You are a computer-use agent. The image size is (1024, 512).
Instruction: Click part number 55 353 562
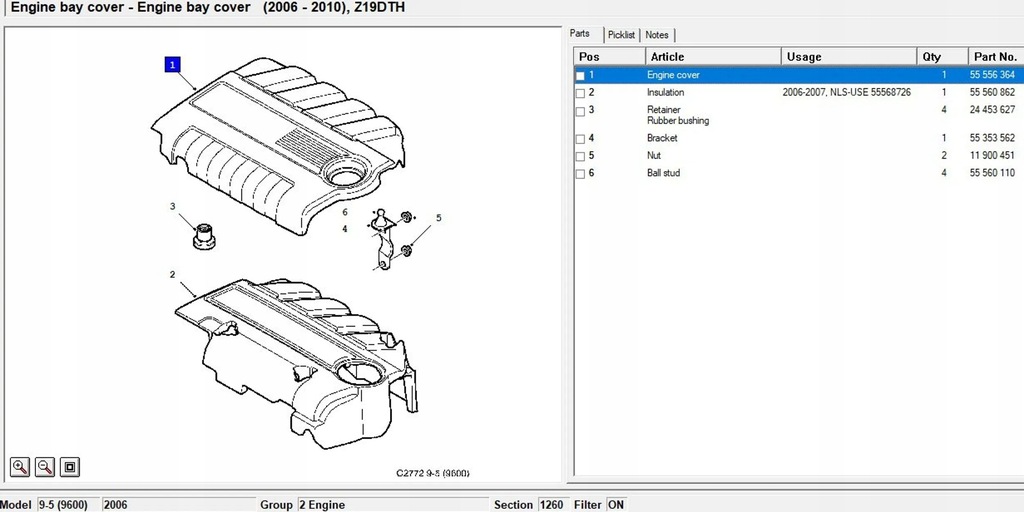(992, 138)
